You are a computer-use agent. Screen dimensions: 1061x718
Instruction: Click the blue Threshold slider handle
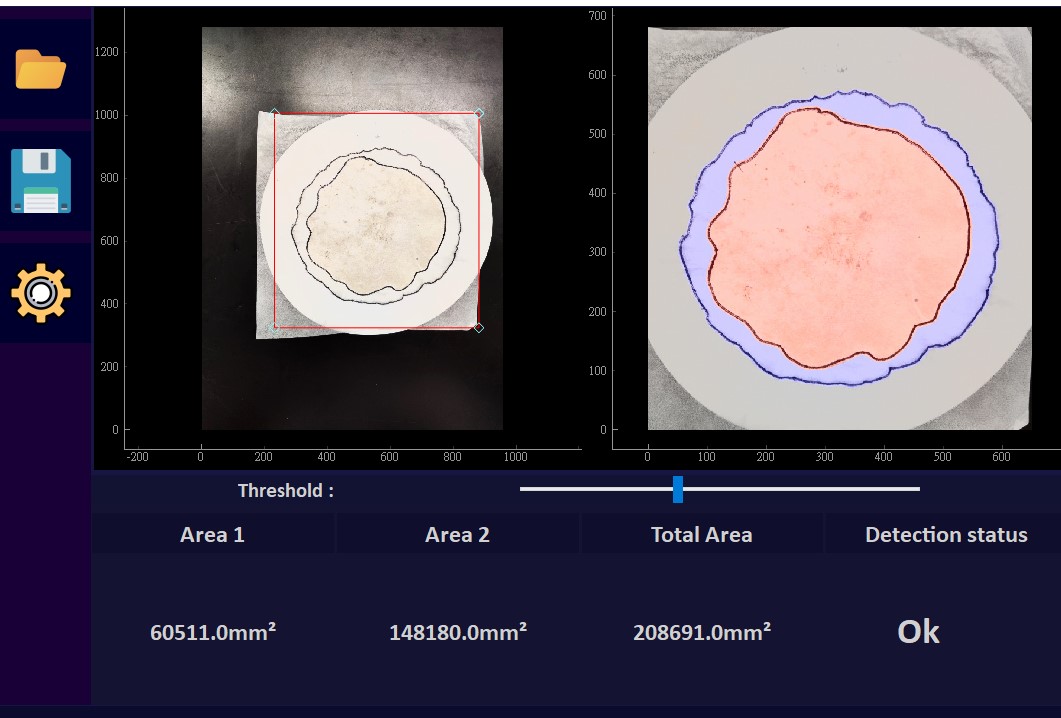[x=678, y=489]
